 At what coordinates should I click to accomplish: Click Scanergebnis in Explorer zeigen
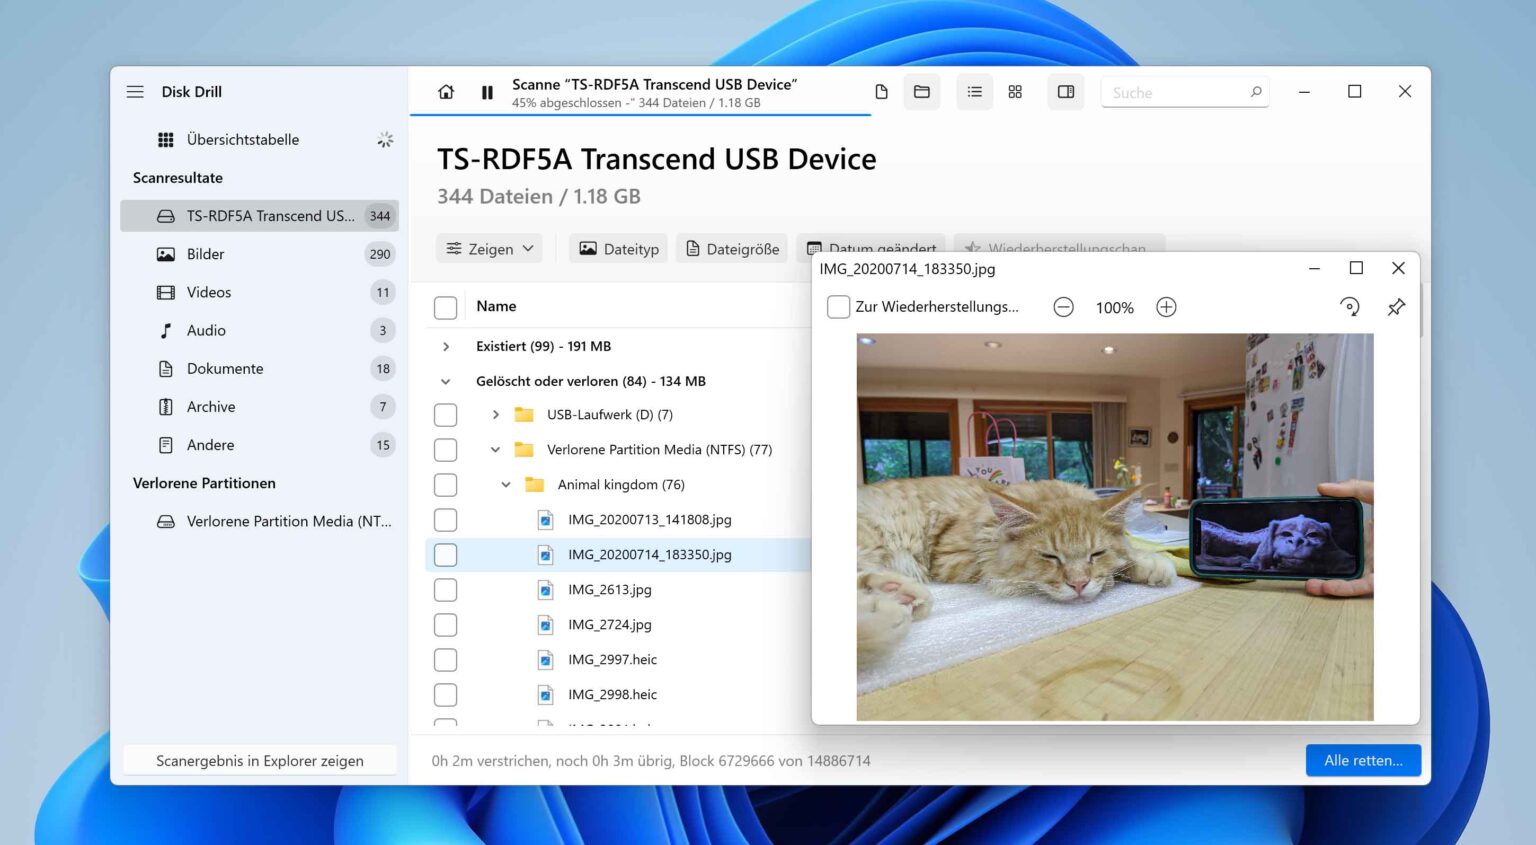pos(260,761)
